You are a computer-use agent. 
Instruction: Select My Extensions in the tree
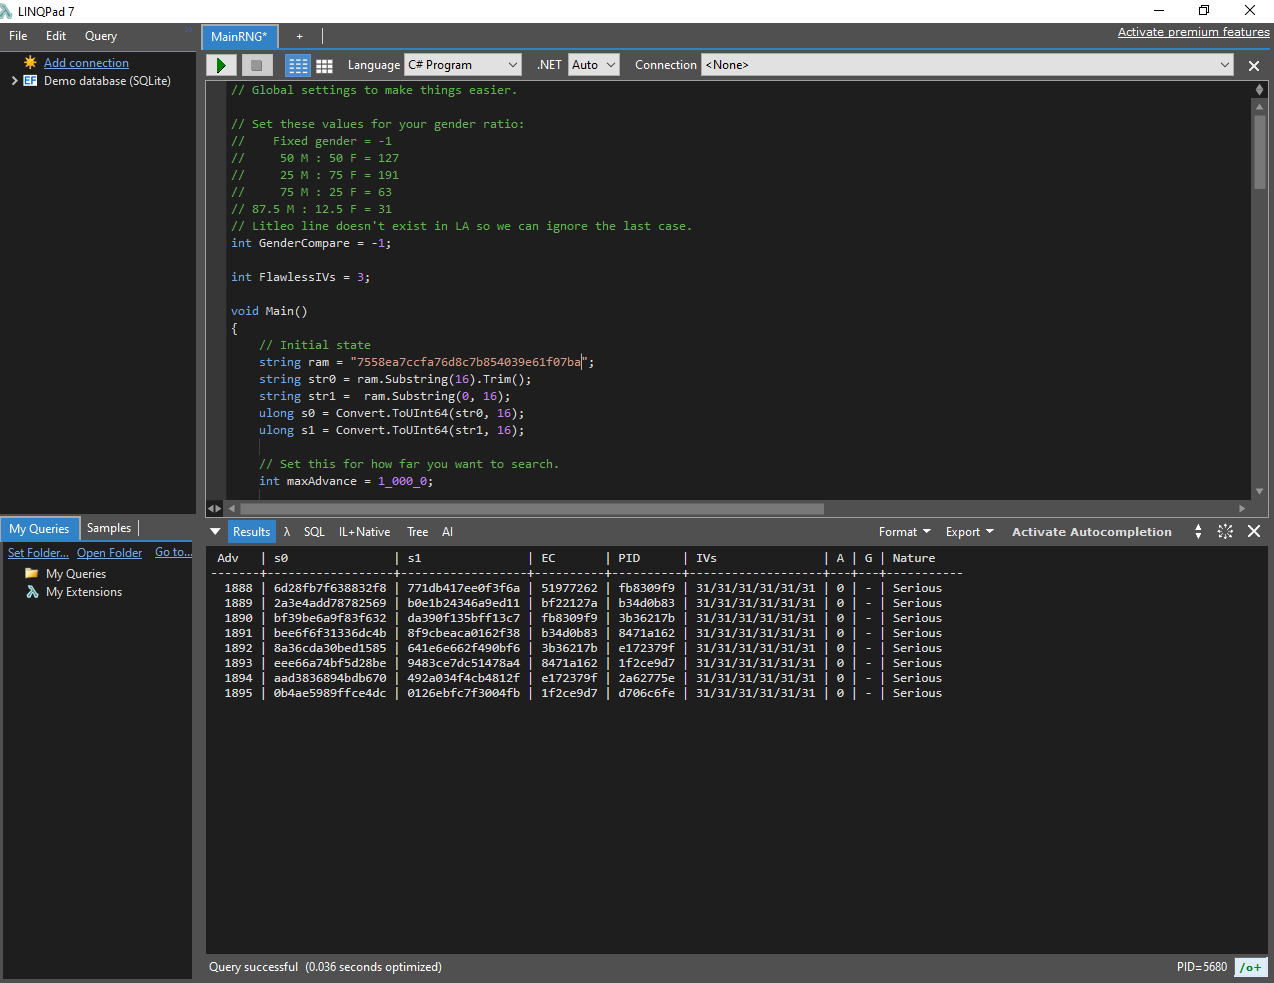(x=84, y=592)
